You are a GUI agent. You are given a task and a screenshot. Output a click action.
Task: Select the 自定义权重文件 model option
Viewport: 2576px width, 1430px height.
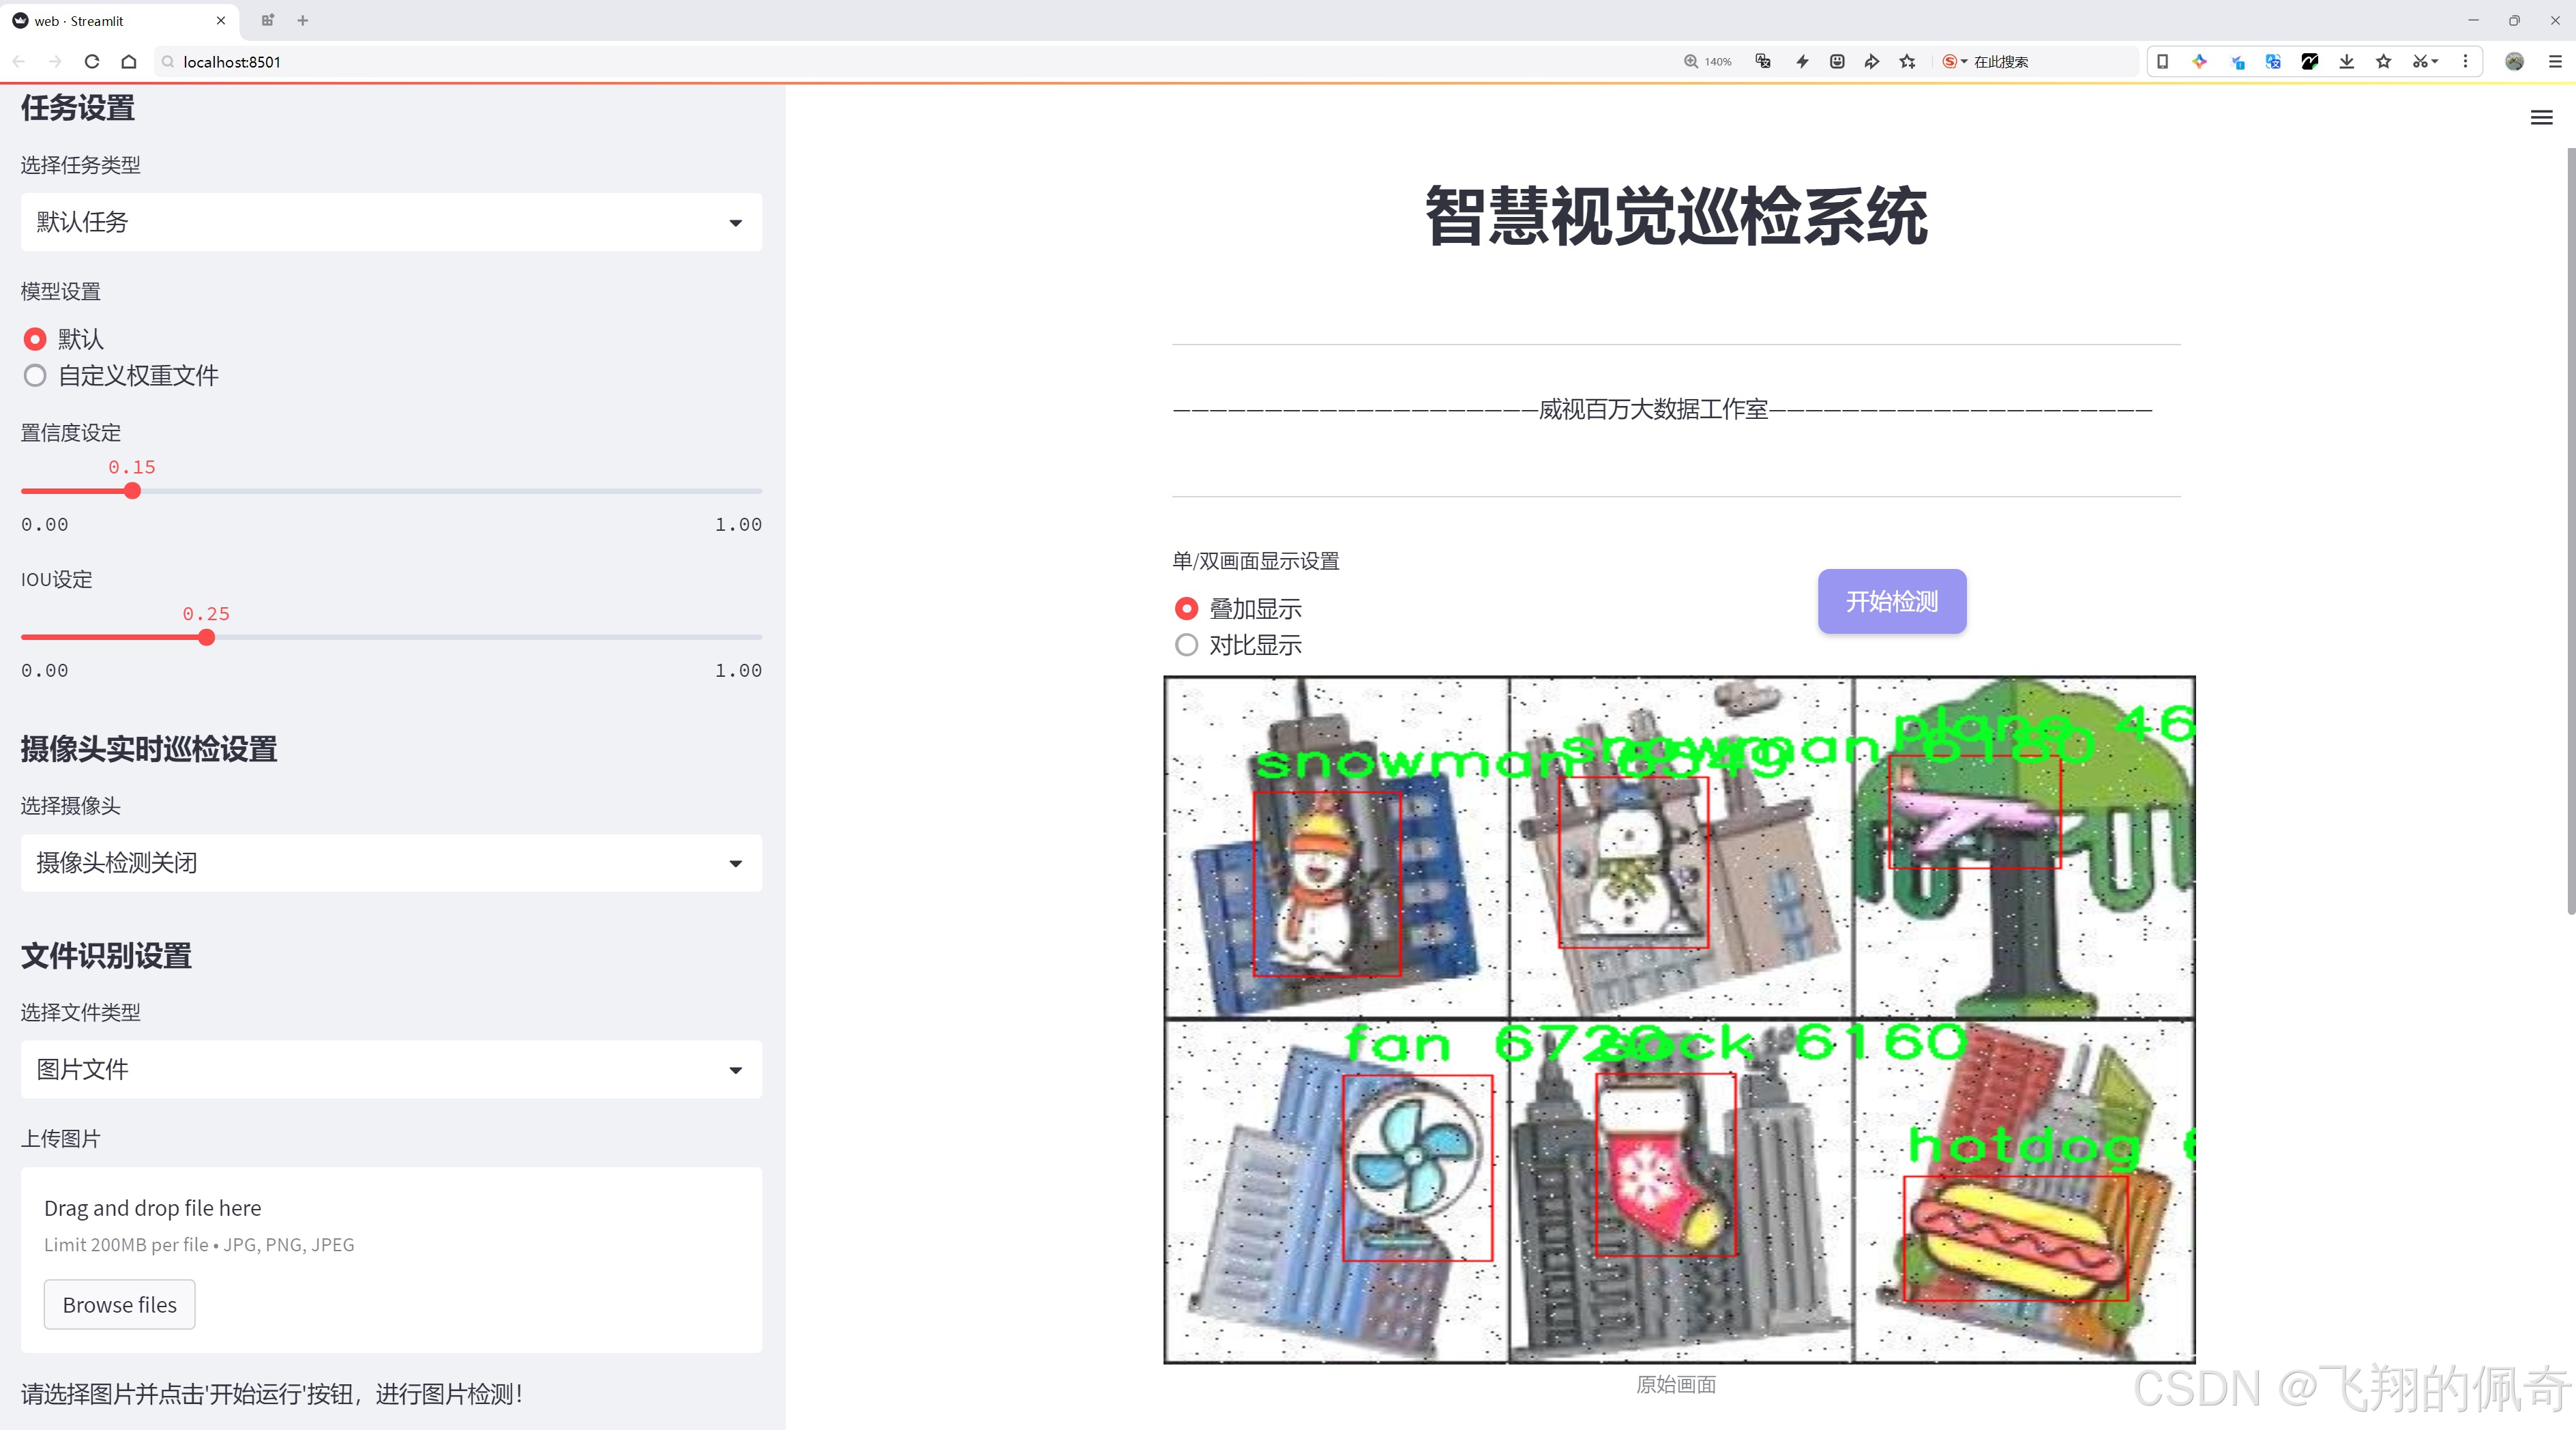[x=35, y=375]
